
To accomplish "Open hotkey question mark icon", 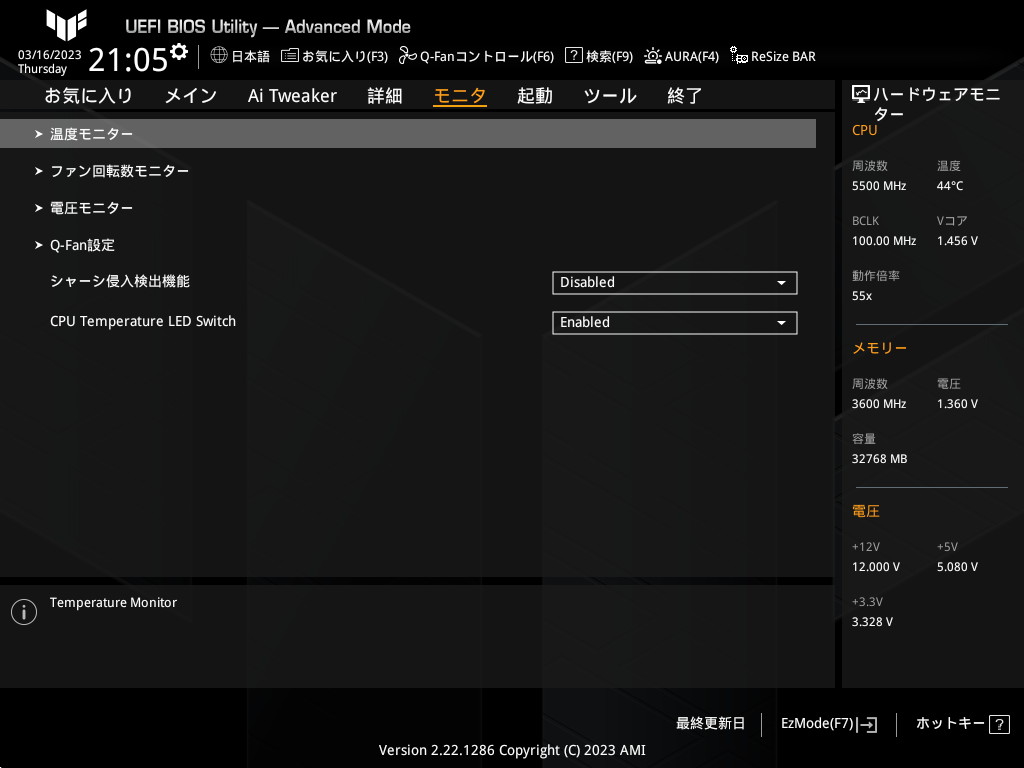I will click(999, 724).
